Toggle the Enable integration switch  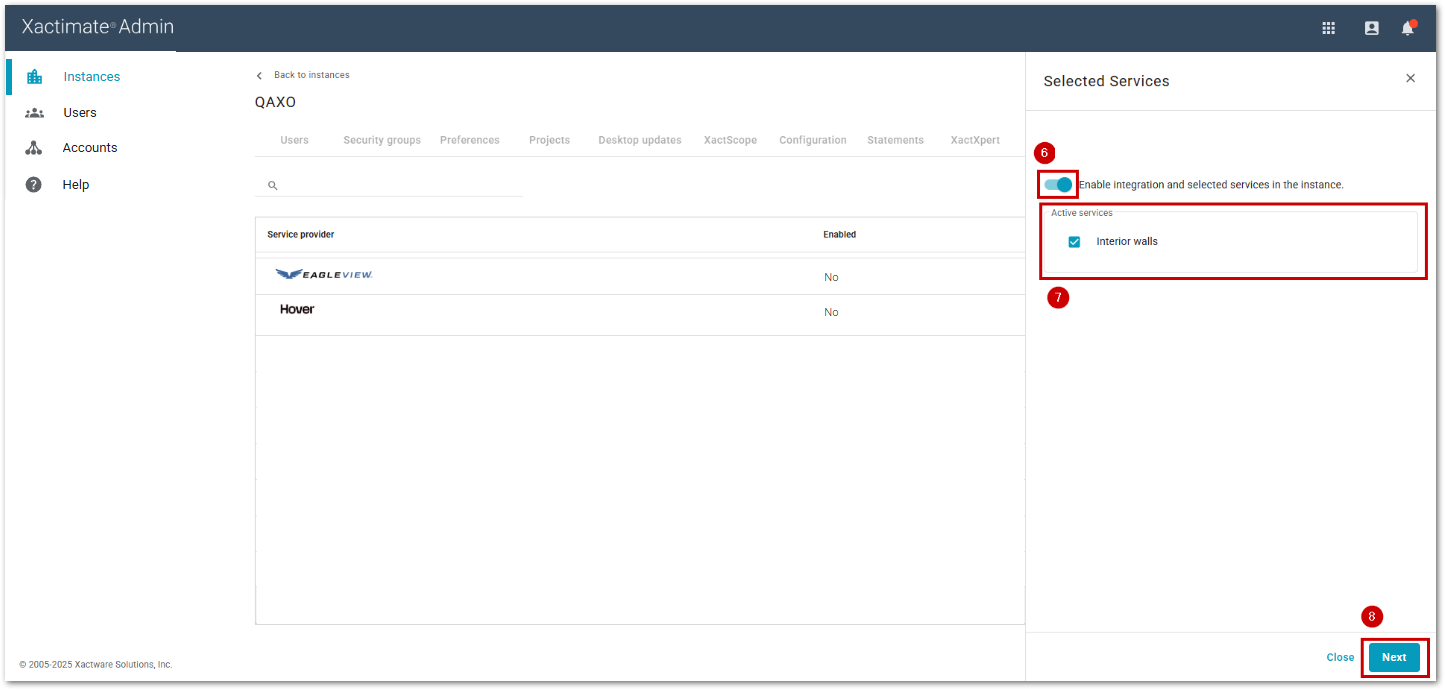[1058, 185]
